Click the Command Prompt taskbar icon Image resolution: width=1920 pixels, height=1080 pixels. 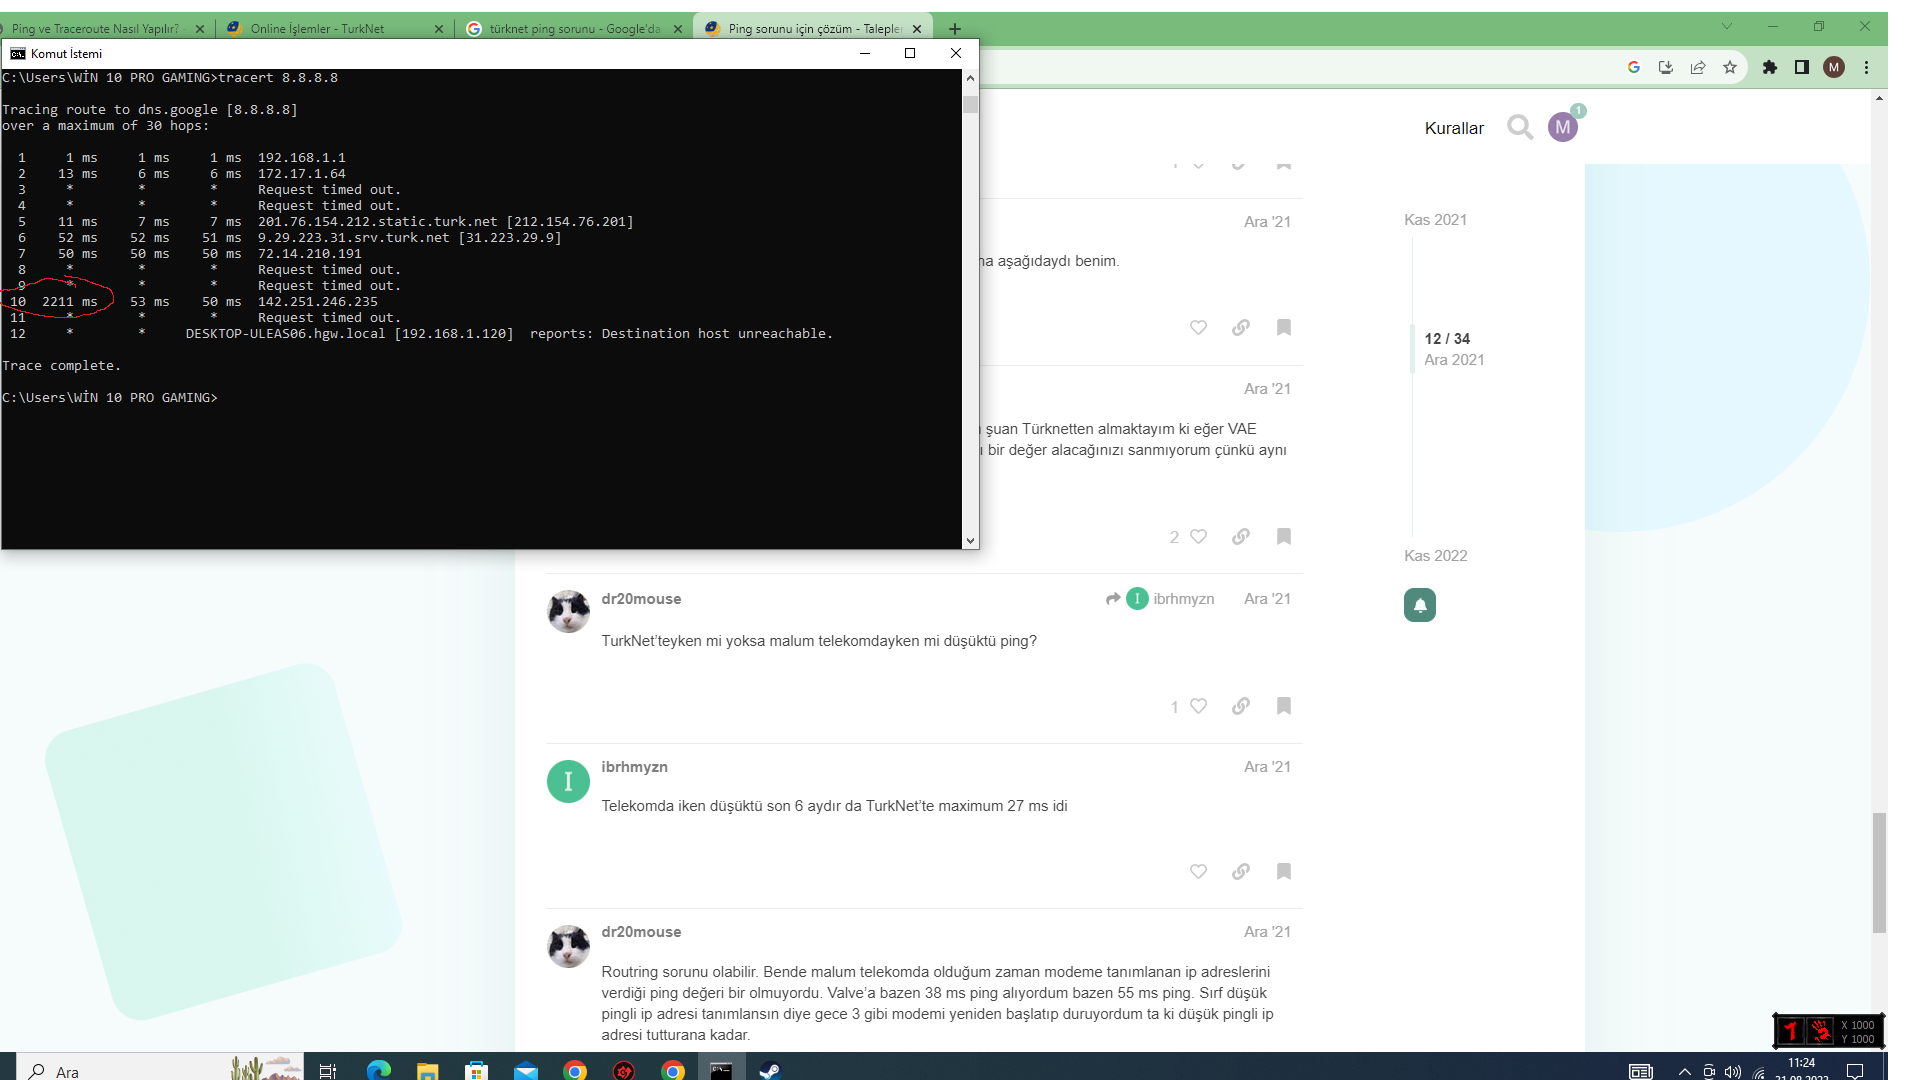coord(721,1071)
